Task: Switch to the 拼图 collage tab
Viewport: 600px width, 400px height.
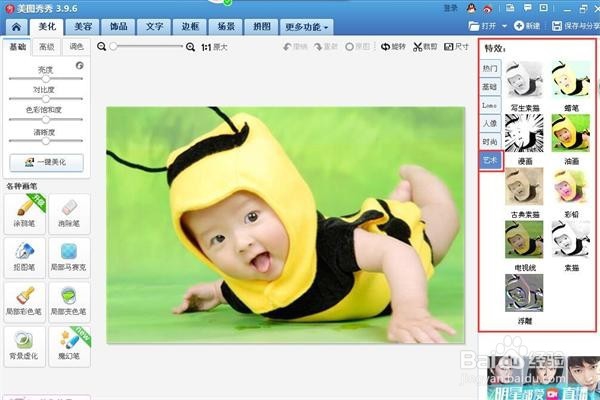Action: click(262, 27)
